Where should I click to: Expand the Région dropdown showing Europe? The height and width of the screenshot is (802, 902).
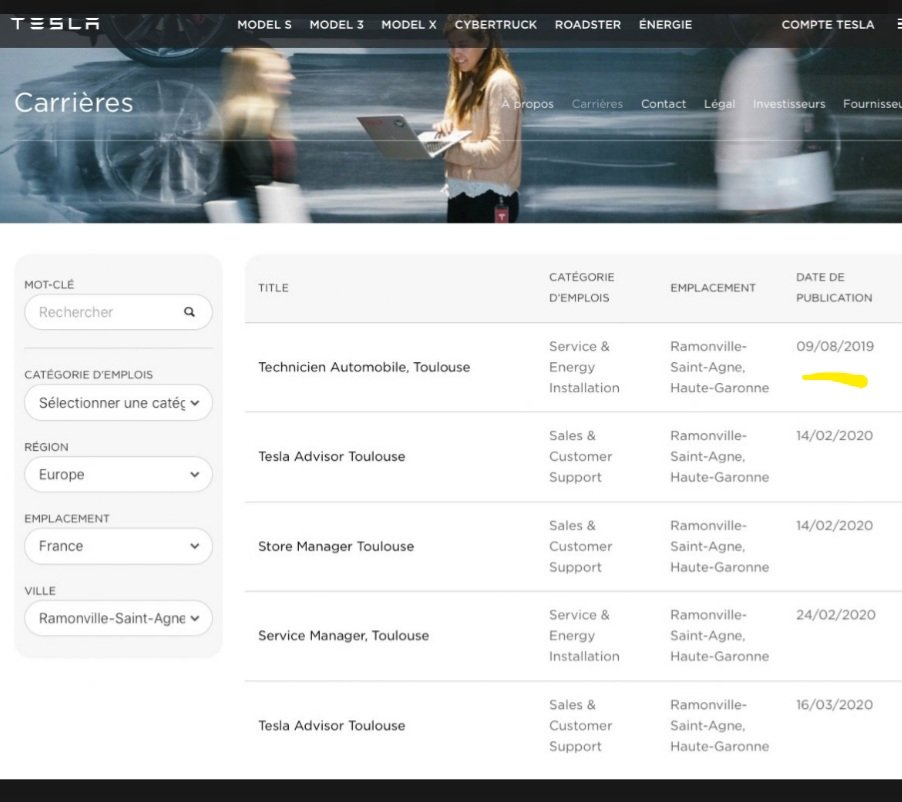coord(118,475)
